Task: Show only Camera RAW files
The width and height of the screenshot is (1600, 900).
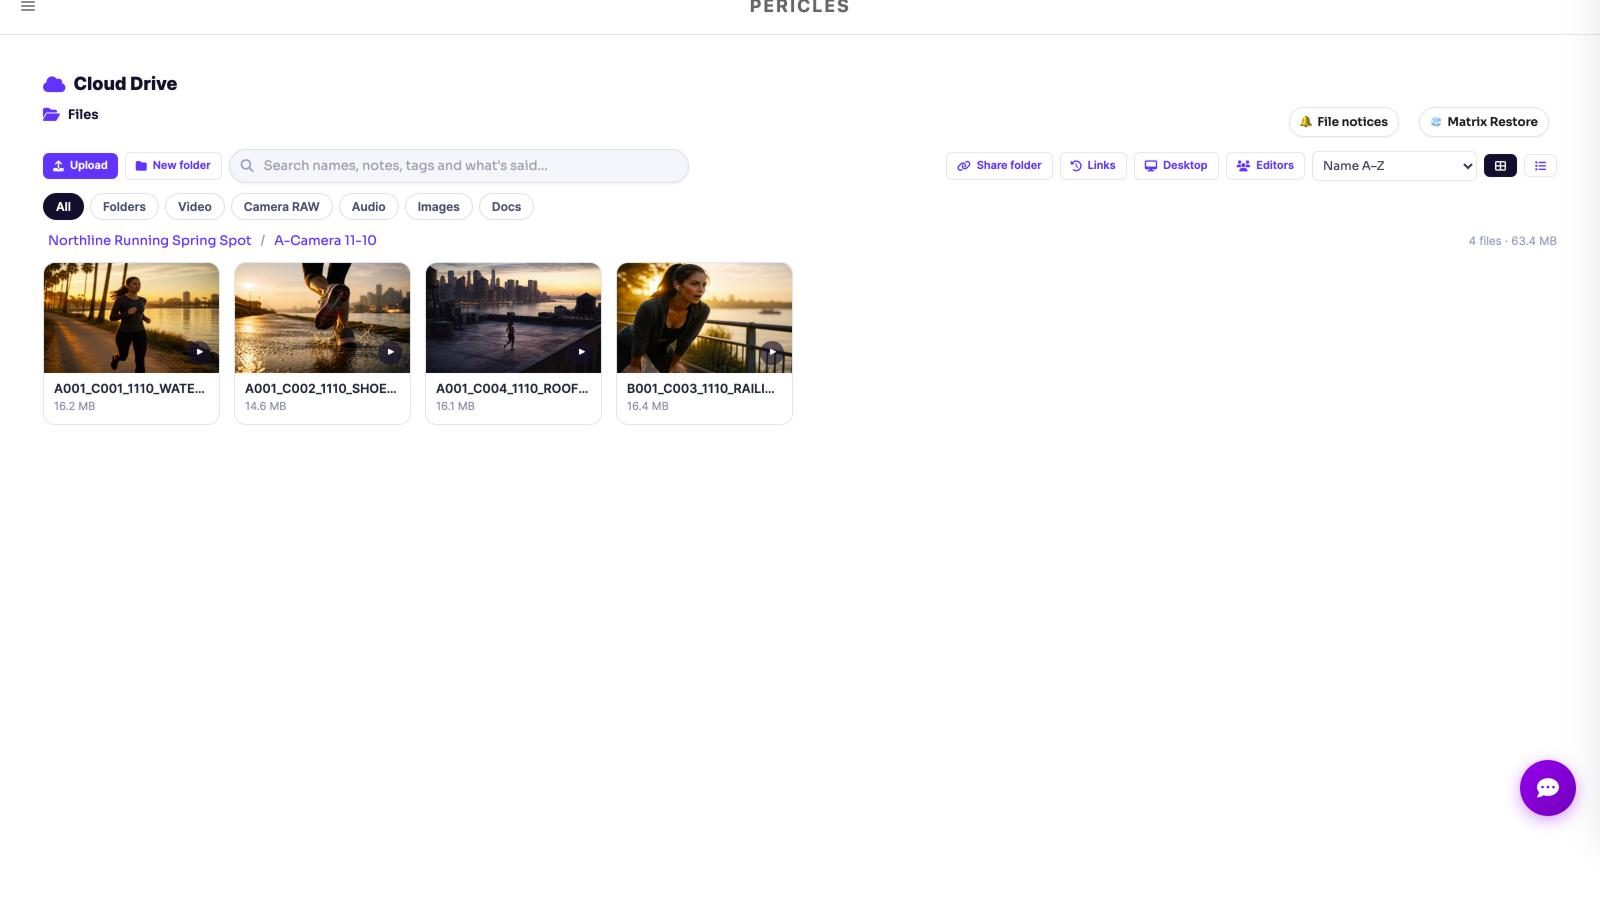Action: (x=282, y=207)
